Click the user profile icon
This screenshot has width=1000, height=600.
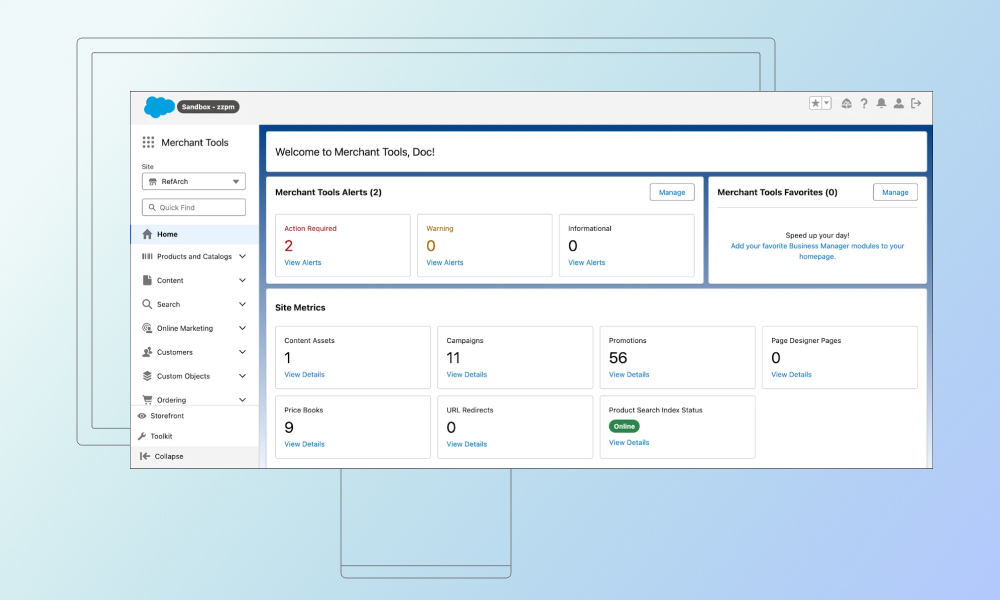click(898, 103)
